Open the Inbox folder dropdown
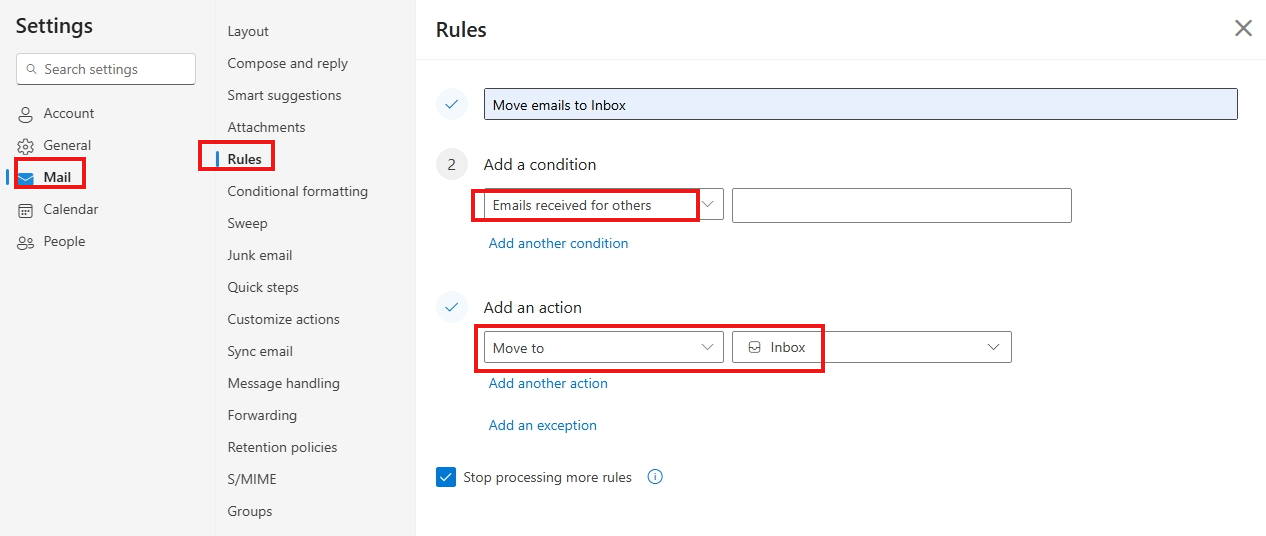This screenshot has width=1266, height=536. point(872,347)
